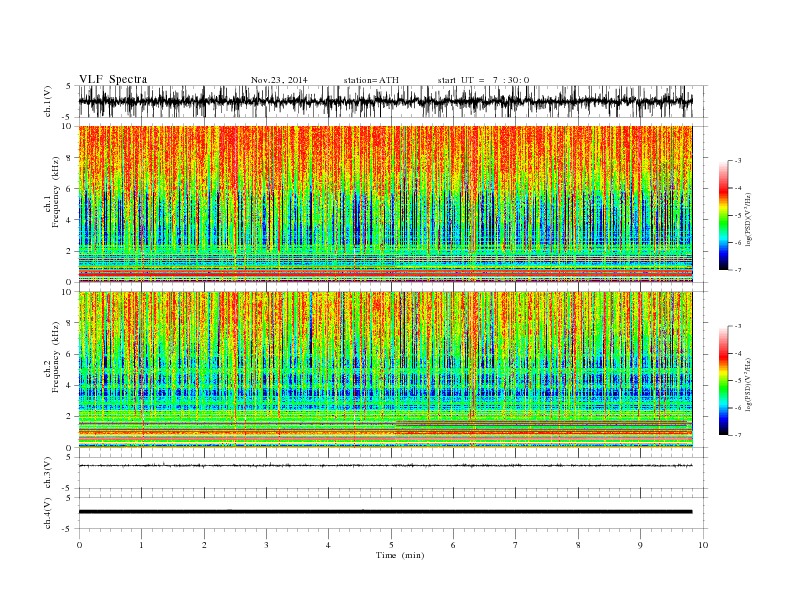Click the upper color scale bar for ch.1

point(723,215)
